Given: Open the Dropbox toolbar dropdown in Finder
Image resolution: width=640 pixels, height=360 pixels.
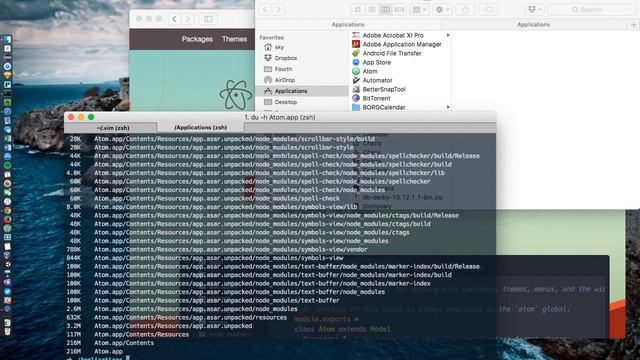Looking at the screenshot, I should [534, 9].
